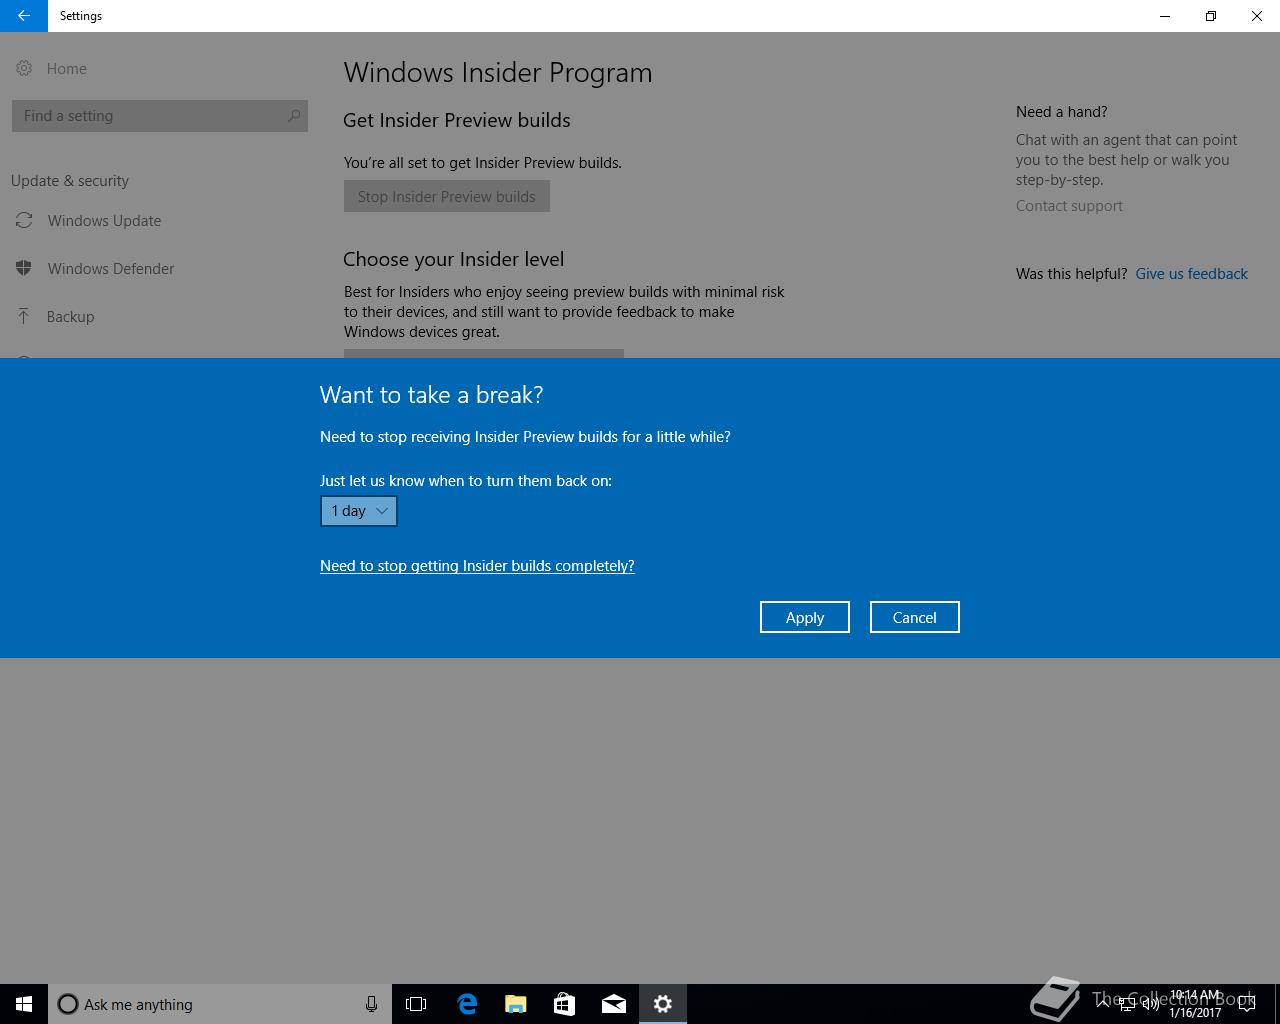Activate the Cortana microphone icon
The width and height of the screenshot is (1280, 1024).
click(371, 1004)
